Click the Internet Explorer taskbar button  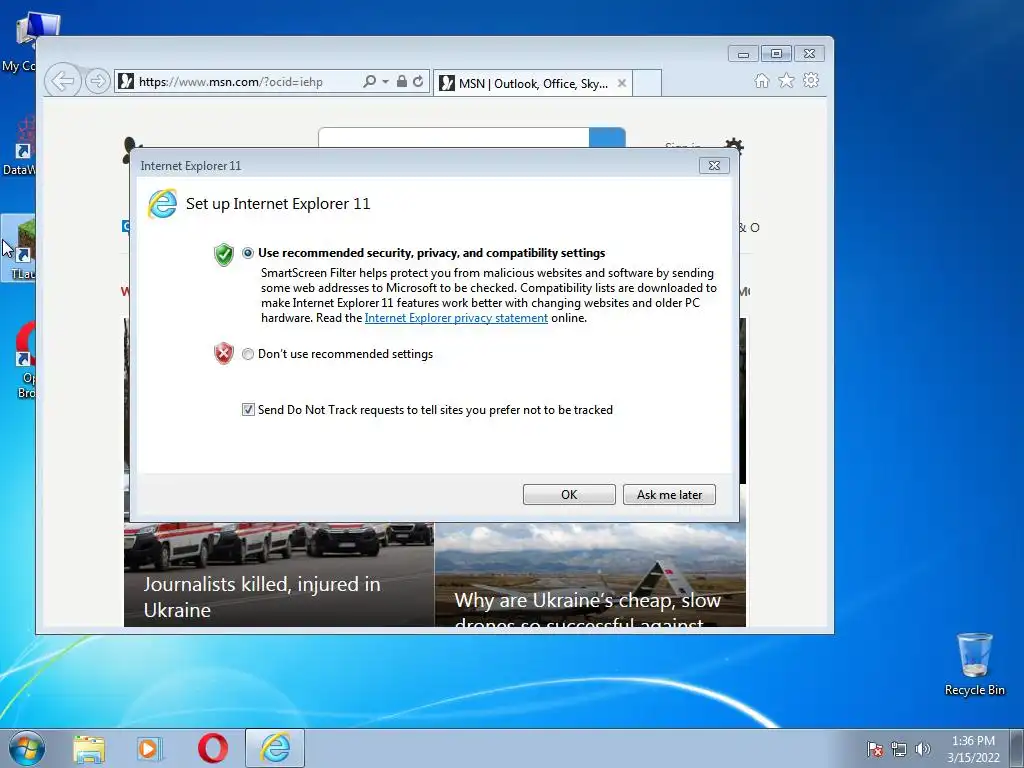275,748
